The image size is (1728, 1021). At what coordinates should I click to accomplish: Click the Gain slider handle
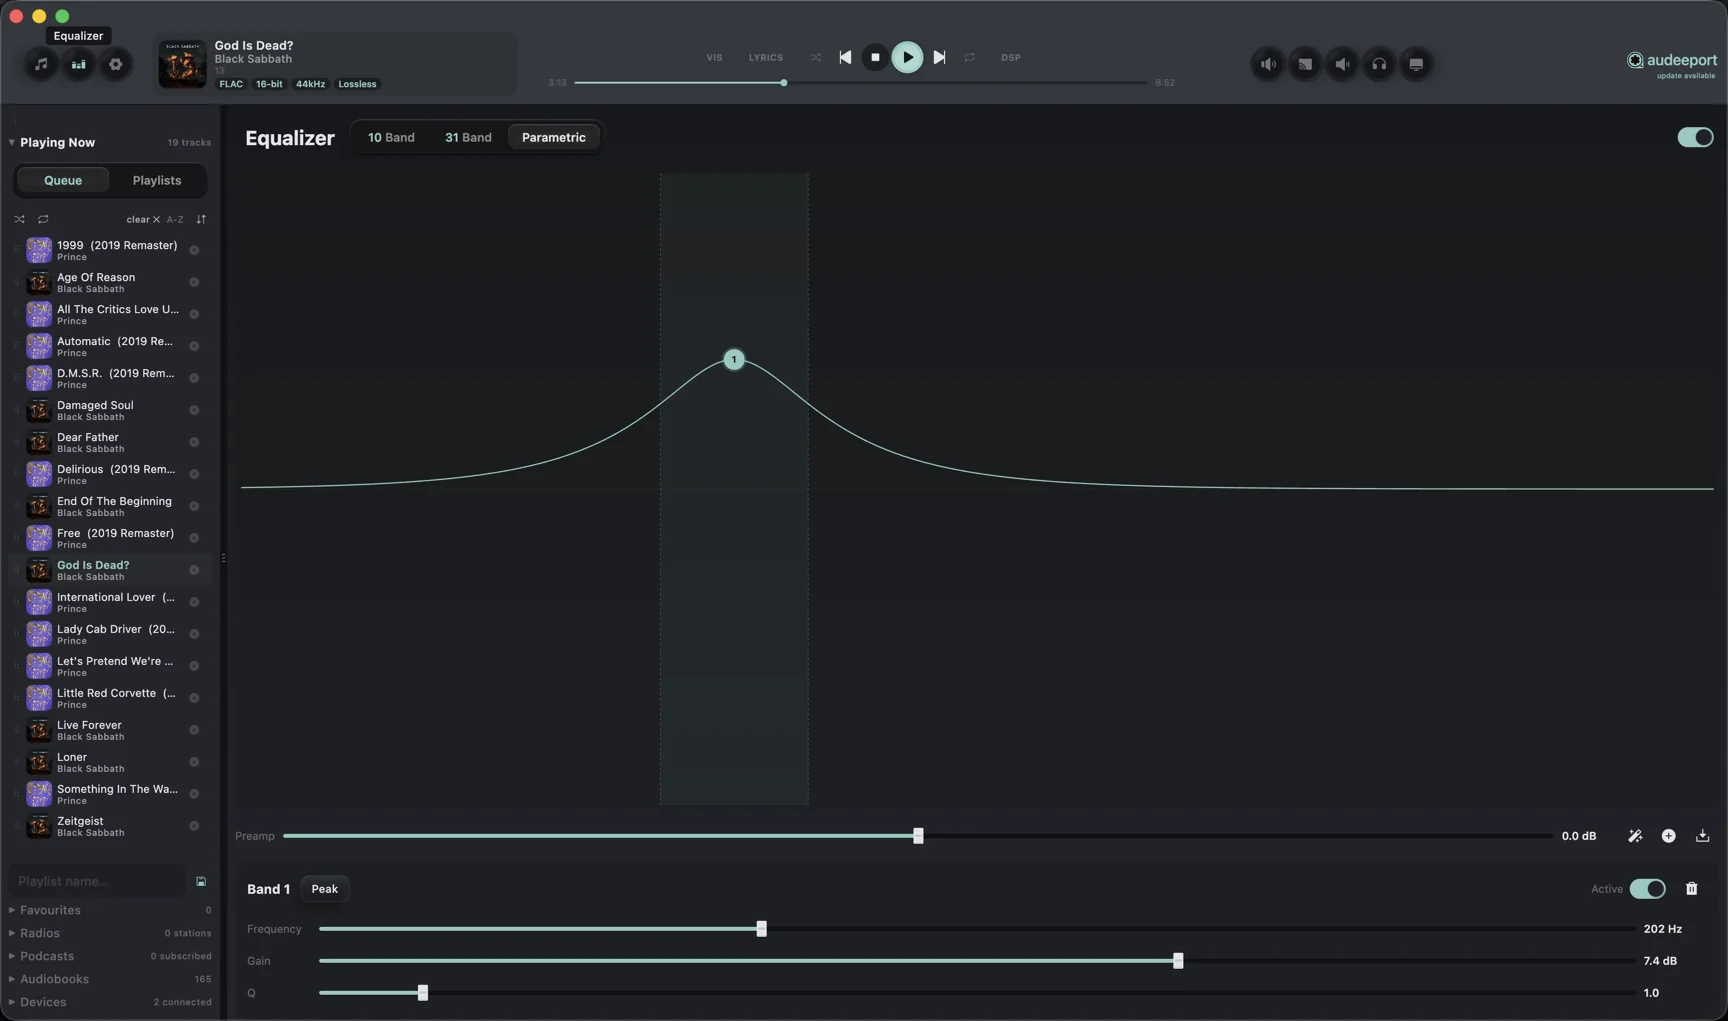tap(1178, 961)
